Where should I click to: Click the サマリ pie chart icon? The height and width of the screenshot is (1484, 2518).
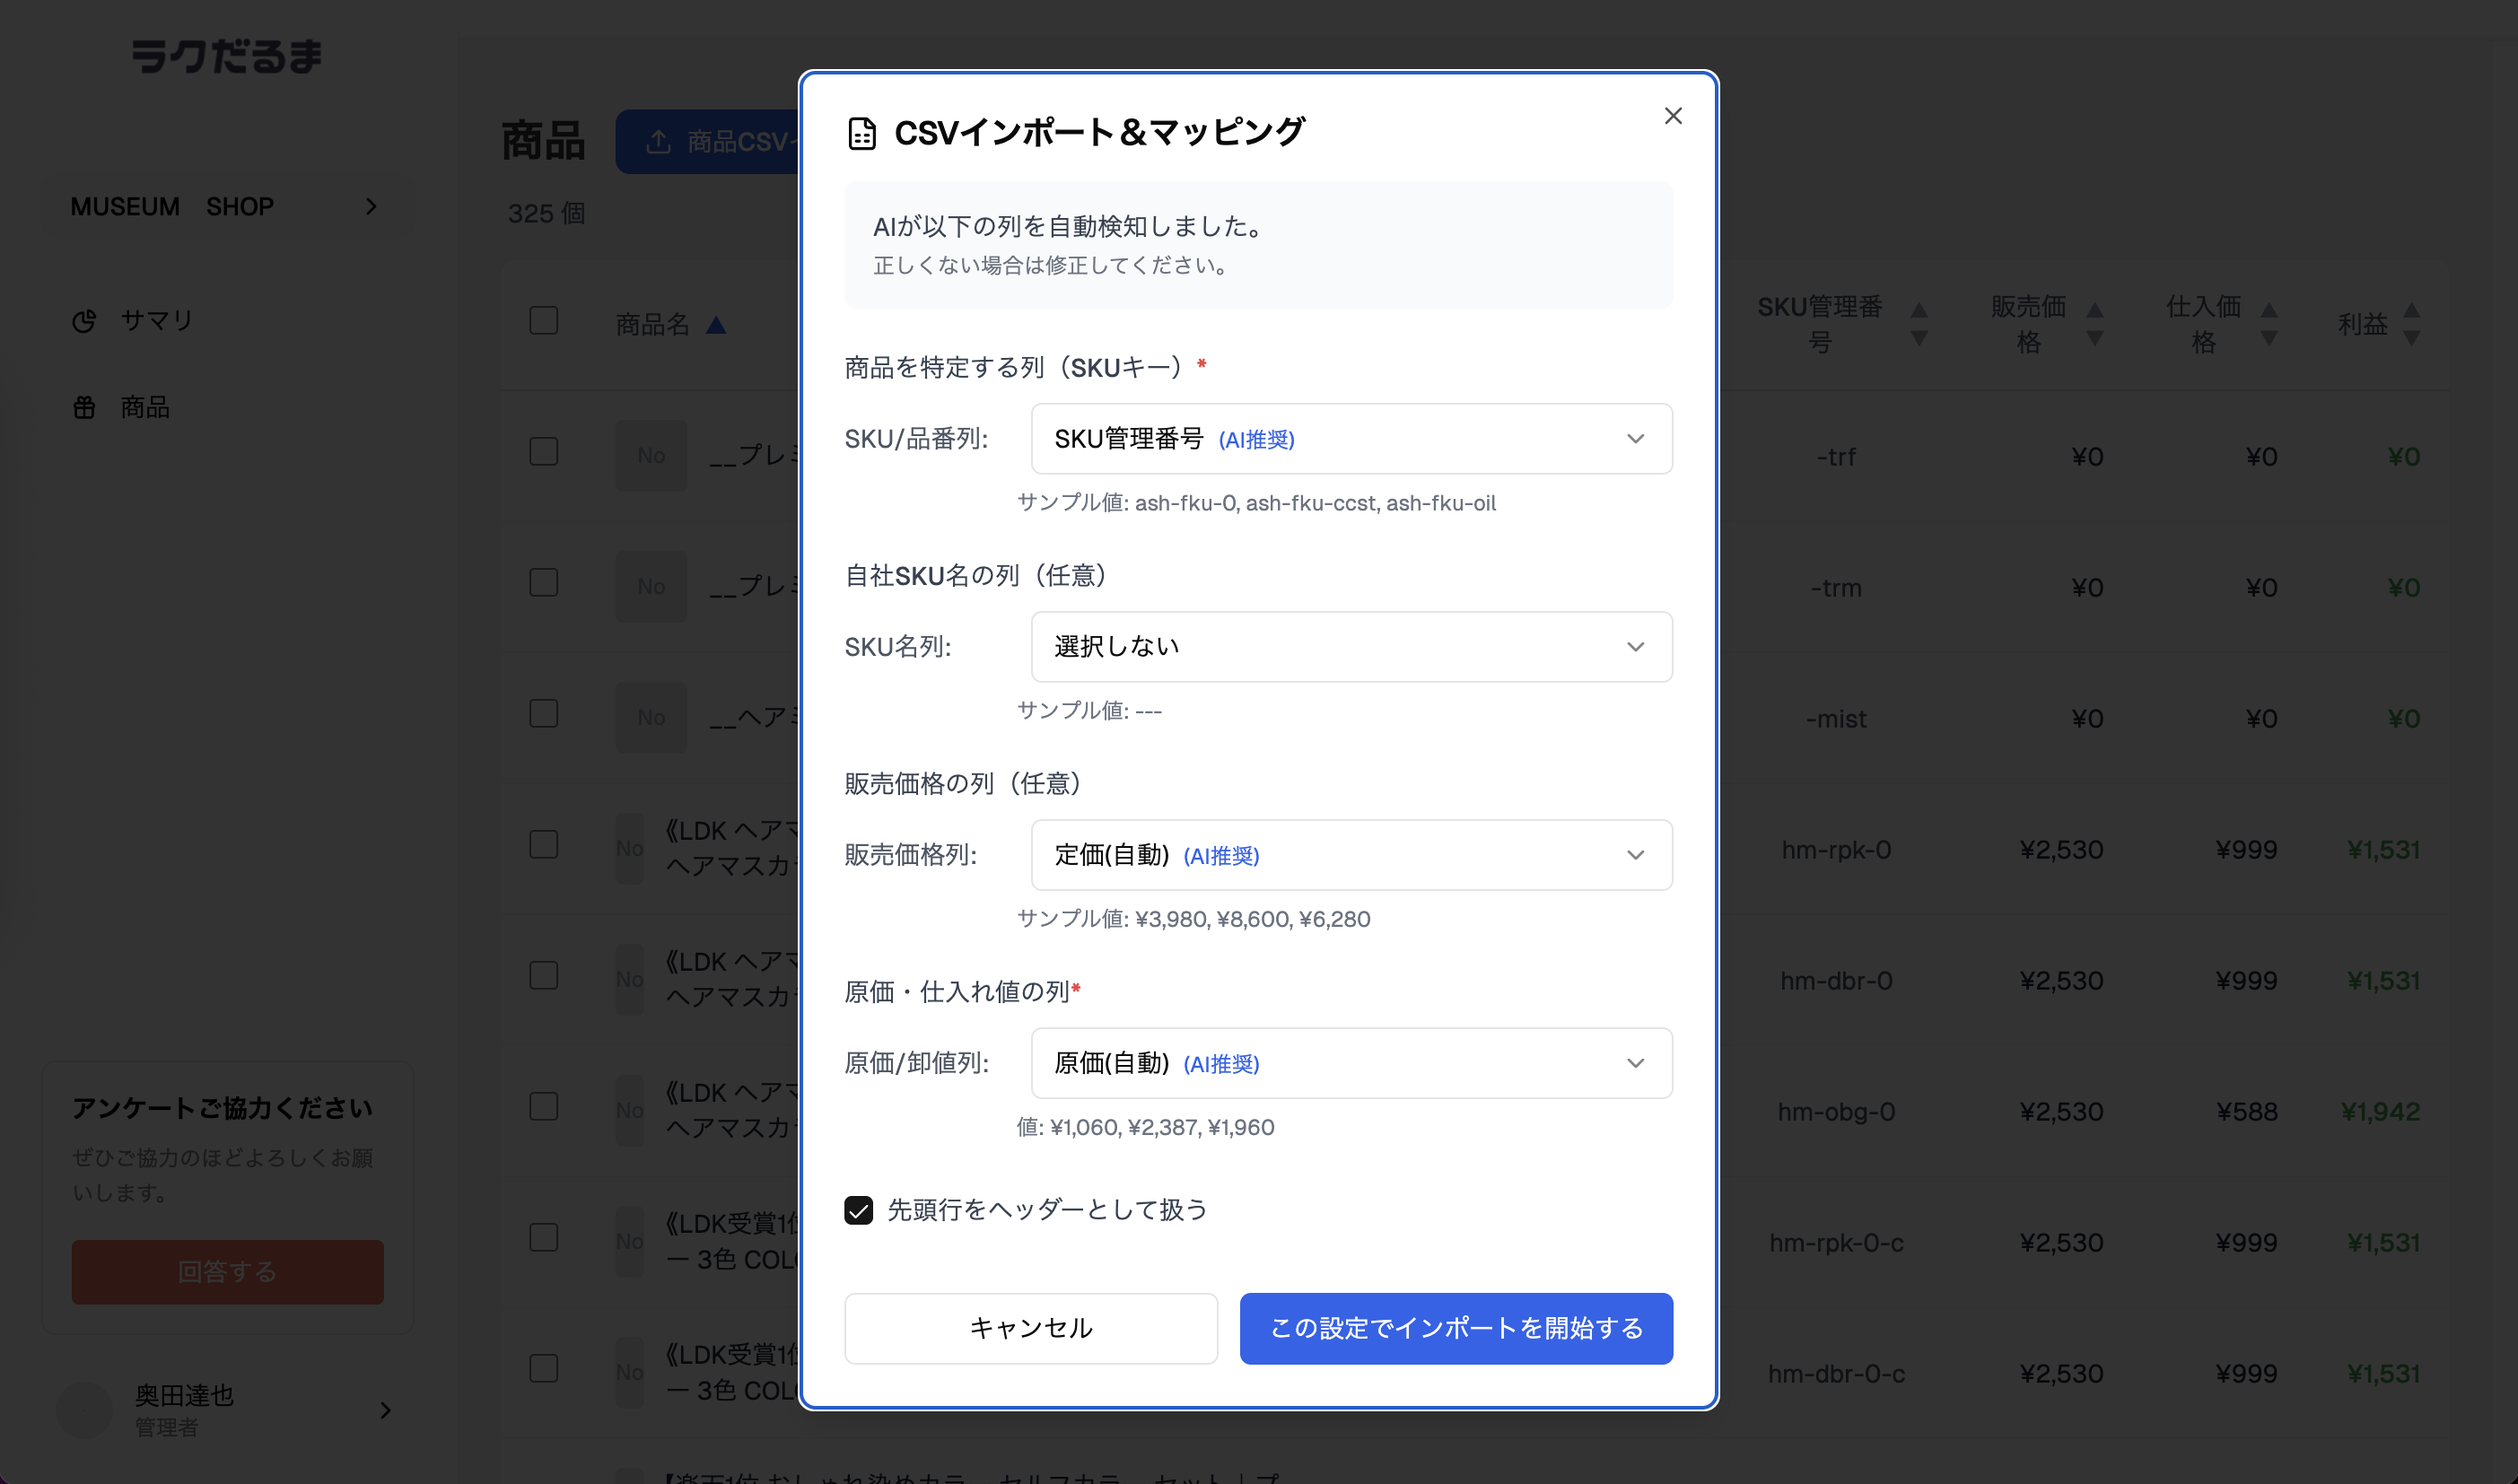coord(85,320)
